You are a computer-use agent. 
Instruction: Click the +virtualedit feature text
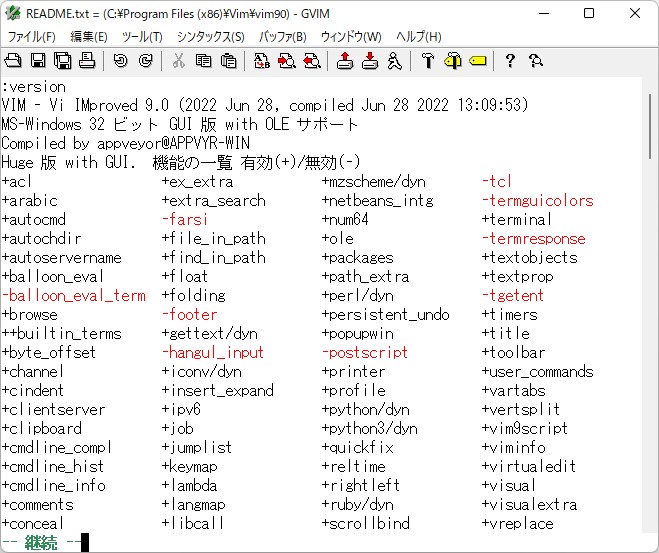coord(529,466)
